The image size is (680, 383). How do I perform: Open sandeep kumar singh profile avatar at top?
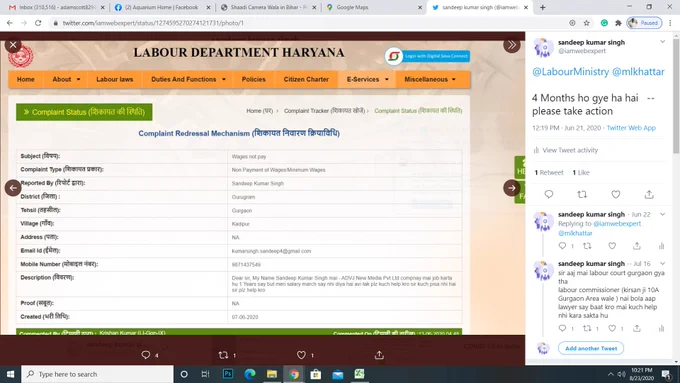point(543,47)
